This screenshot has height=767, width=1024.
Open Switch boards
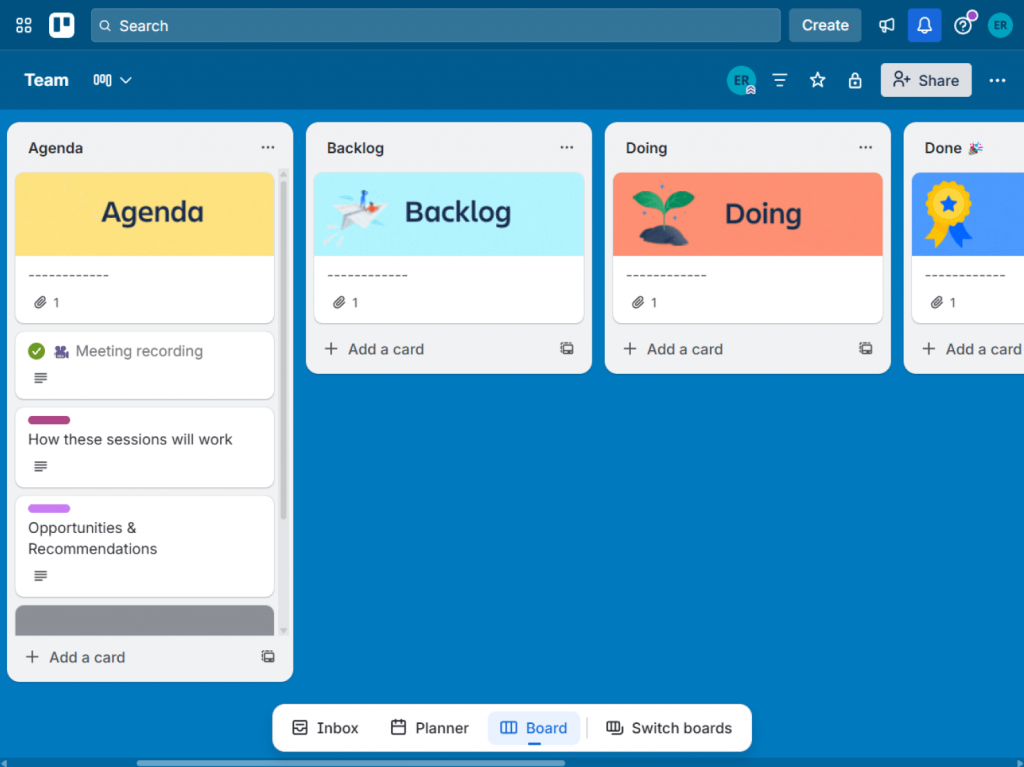coord(669,728)
